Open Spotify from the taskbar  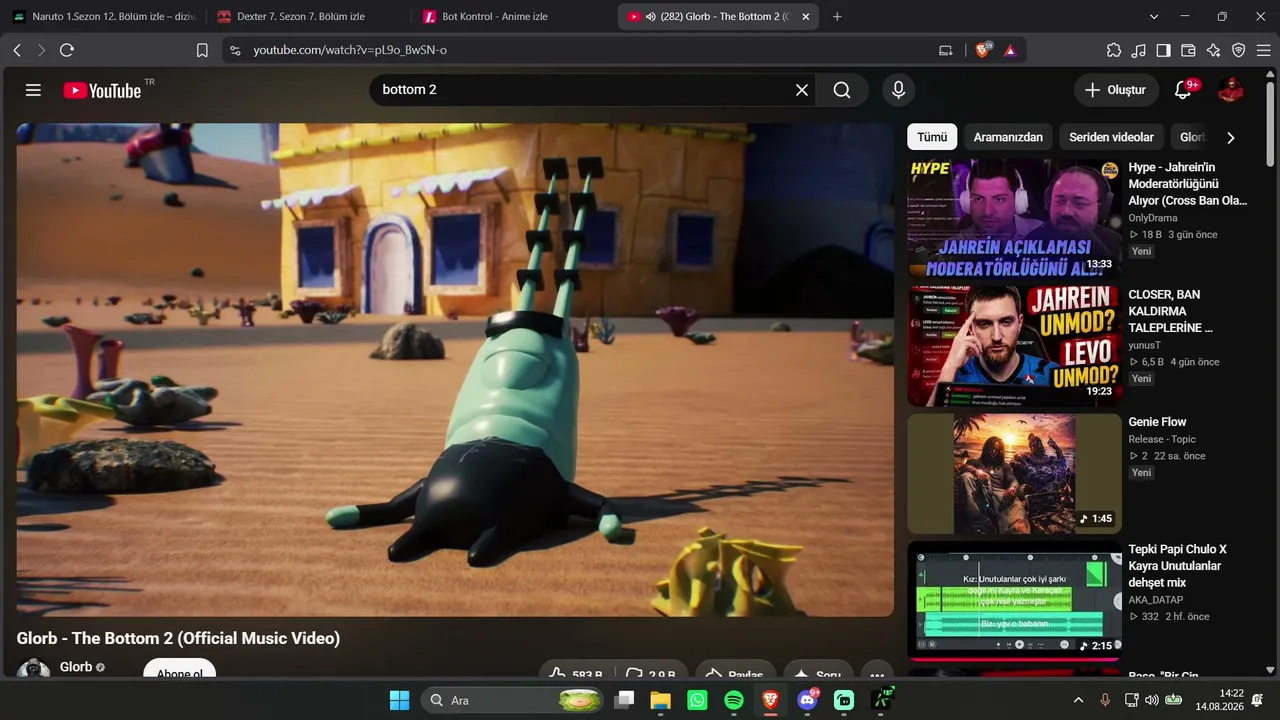(x=733, y=700)
